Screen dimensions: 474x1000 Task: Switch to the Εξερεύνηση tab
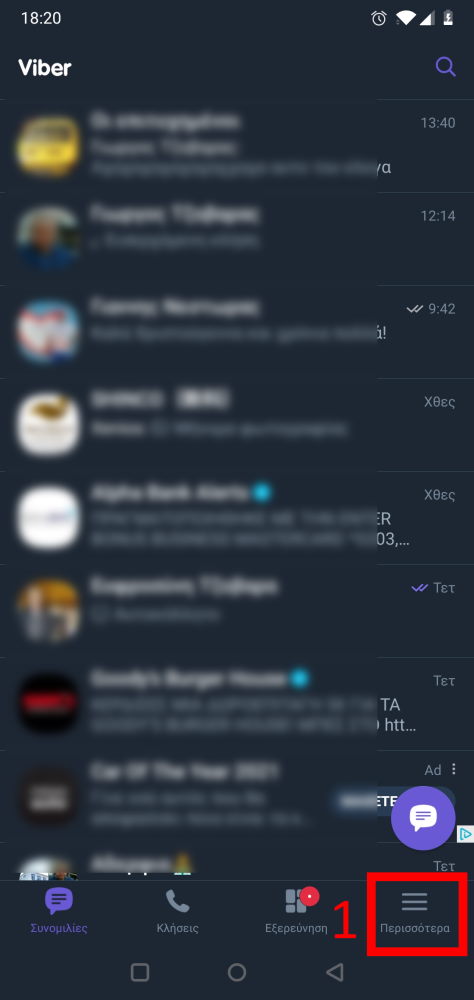click(x=296, y=911)
